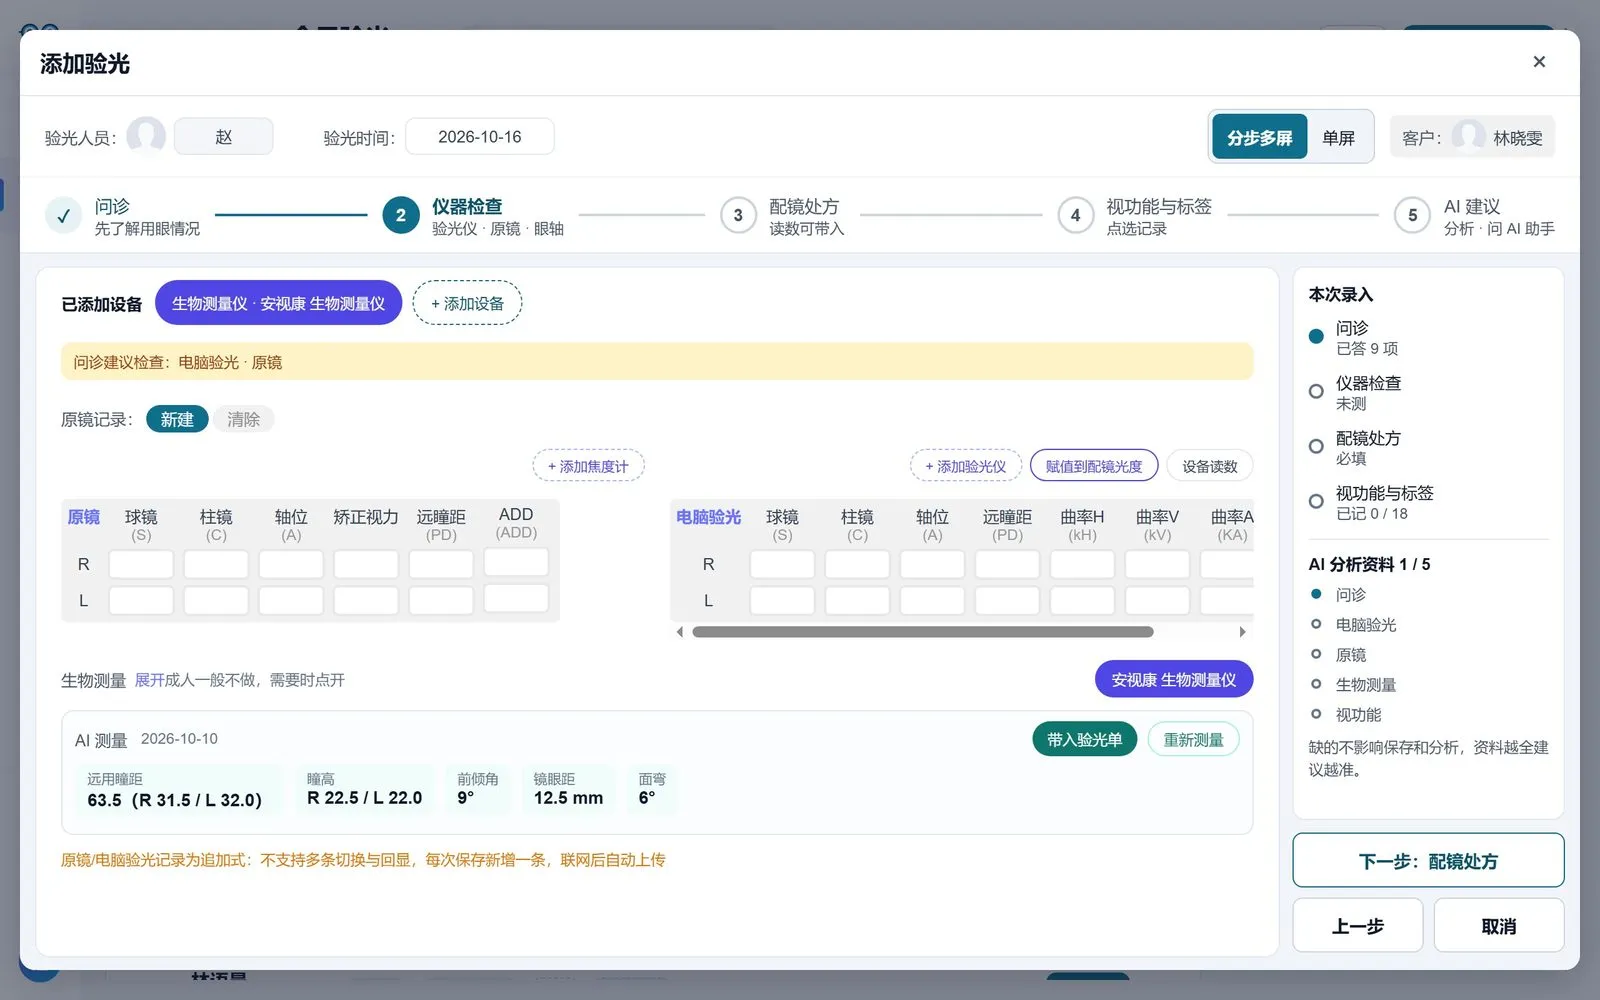
Task: Click + 添加验光仪
Action: point(966,466)
